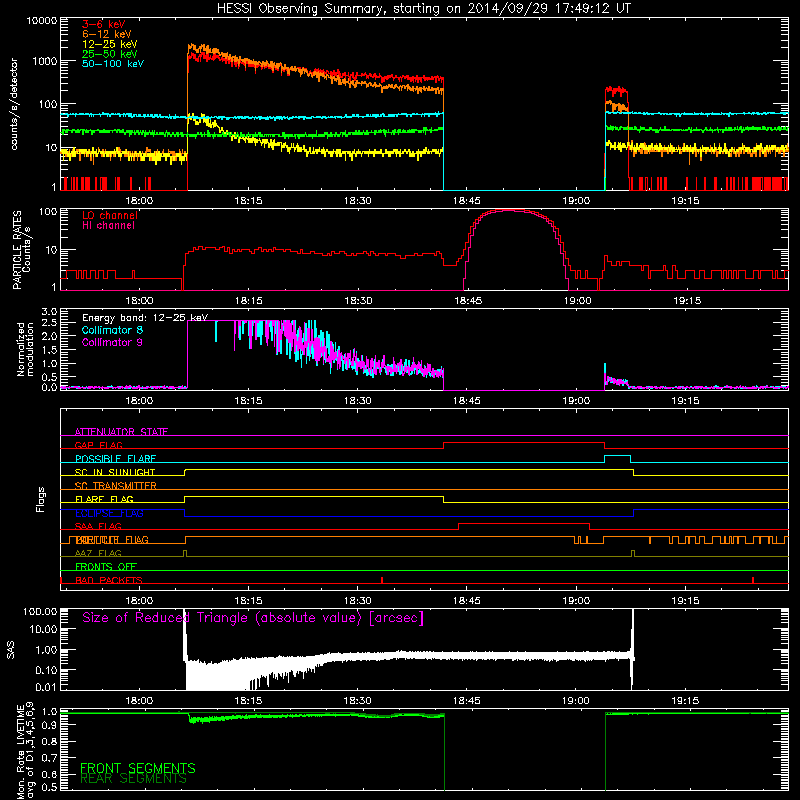The height and width of the screenshot is (800, 800).
Task: Click the 'Flags' vertical axis label
Action: [41, 499]
